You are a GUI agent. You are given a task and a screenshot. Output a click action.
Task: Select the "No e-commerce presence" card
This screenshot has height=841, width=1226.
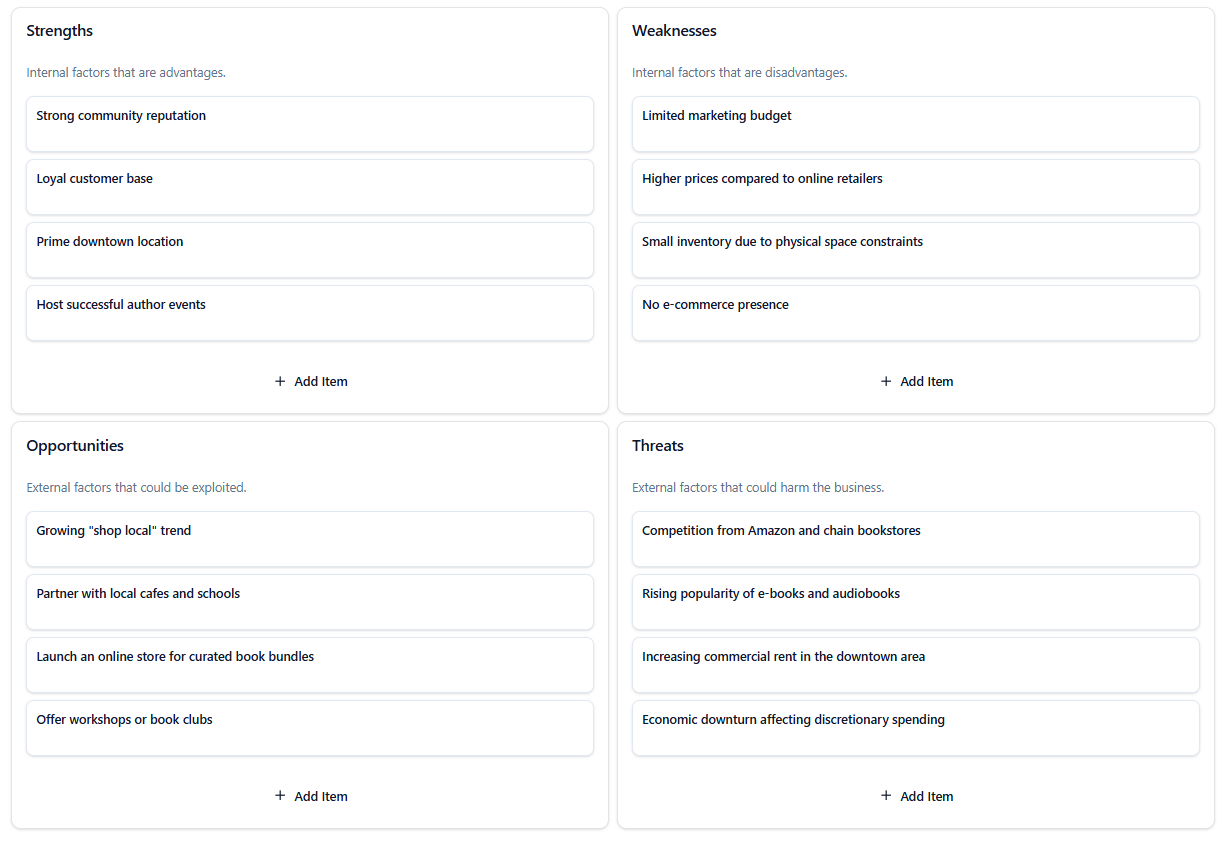click(x=715, y=305)
